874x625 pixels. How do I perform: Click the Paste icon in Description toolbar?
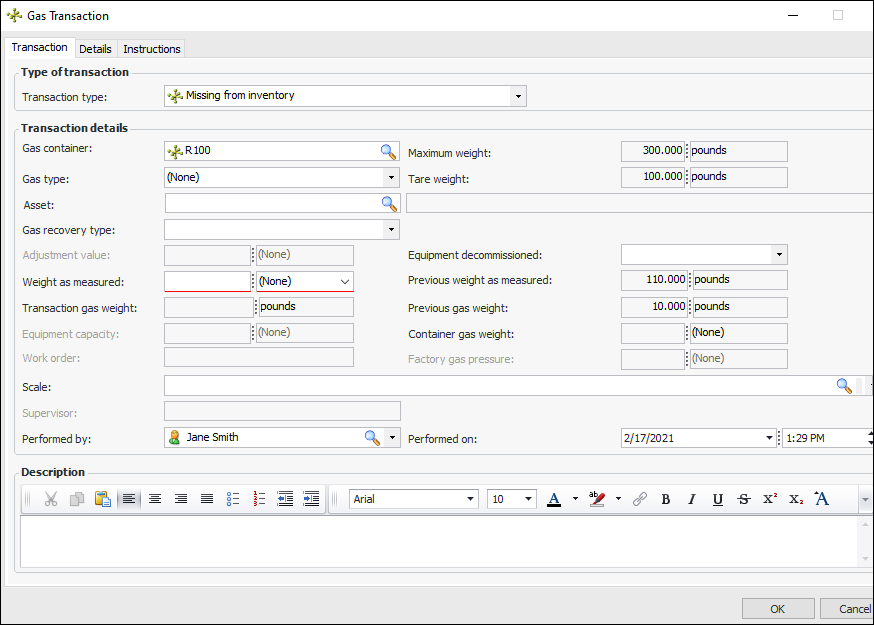(102, 499)
